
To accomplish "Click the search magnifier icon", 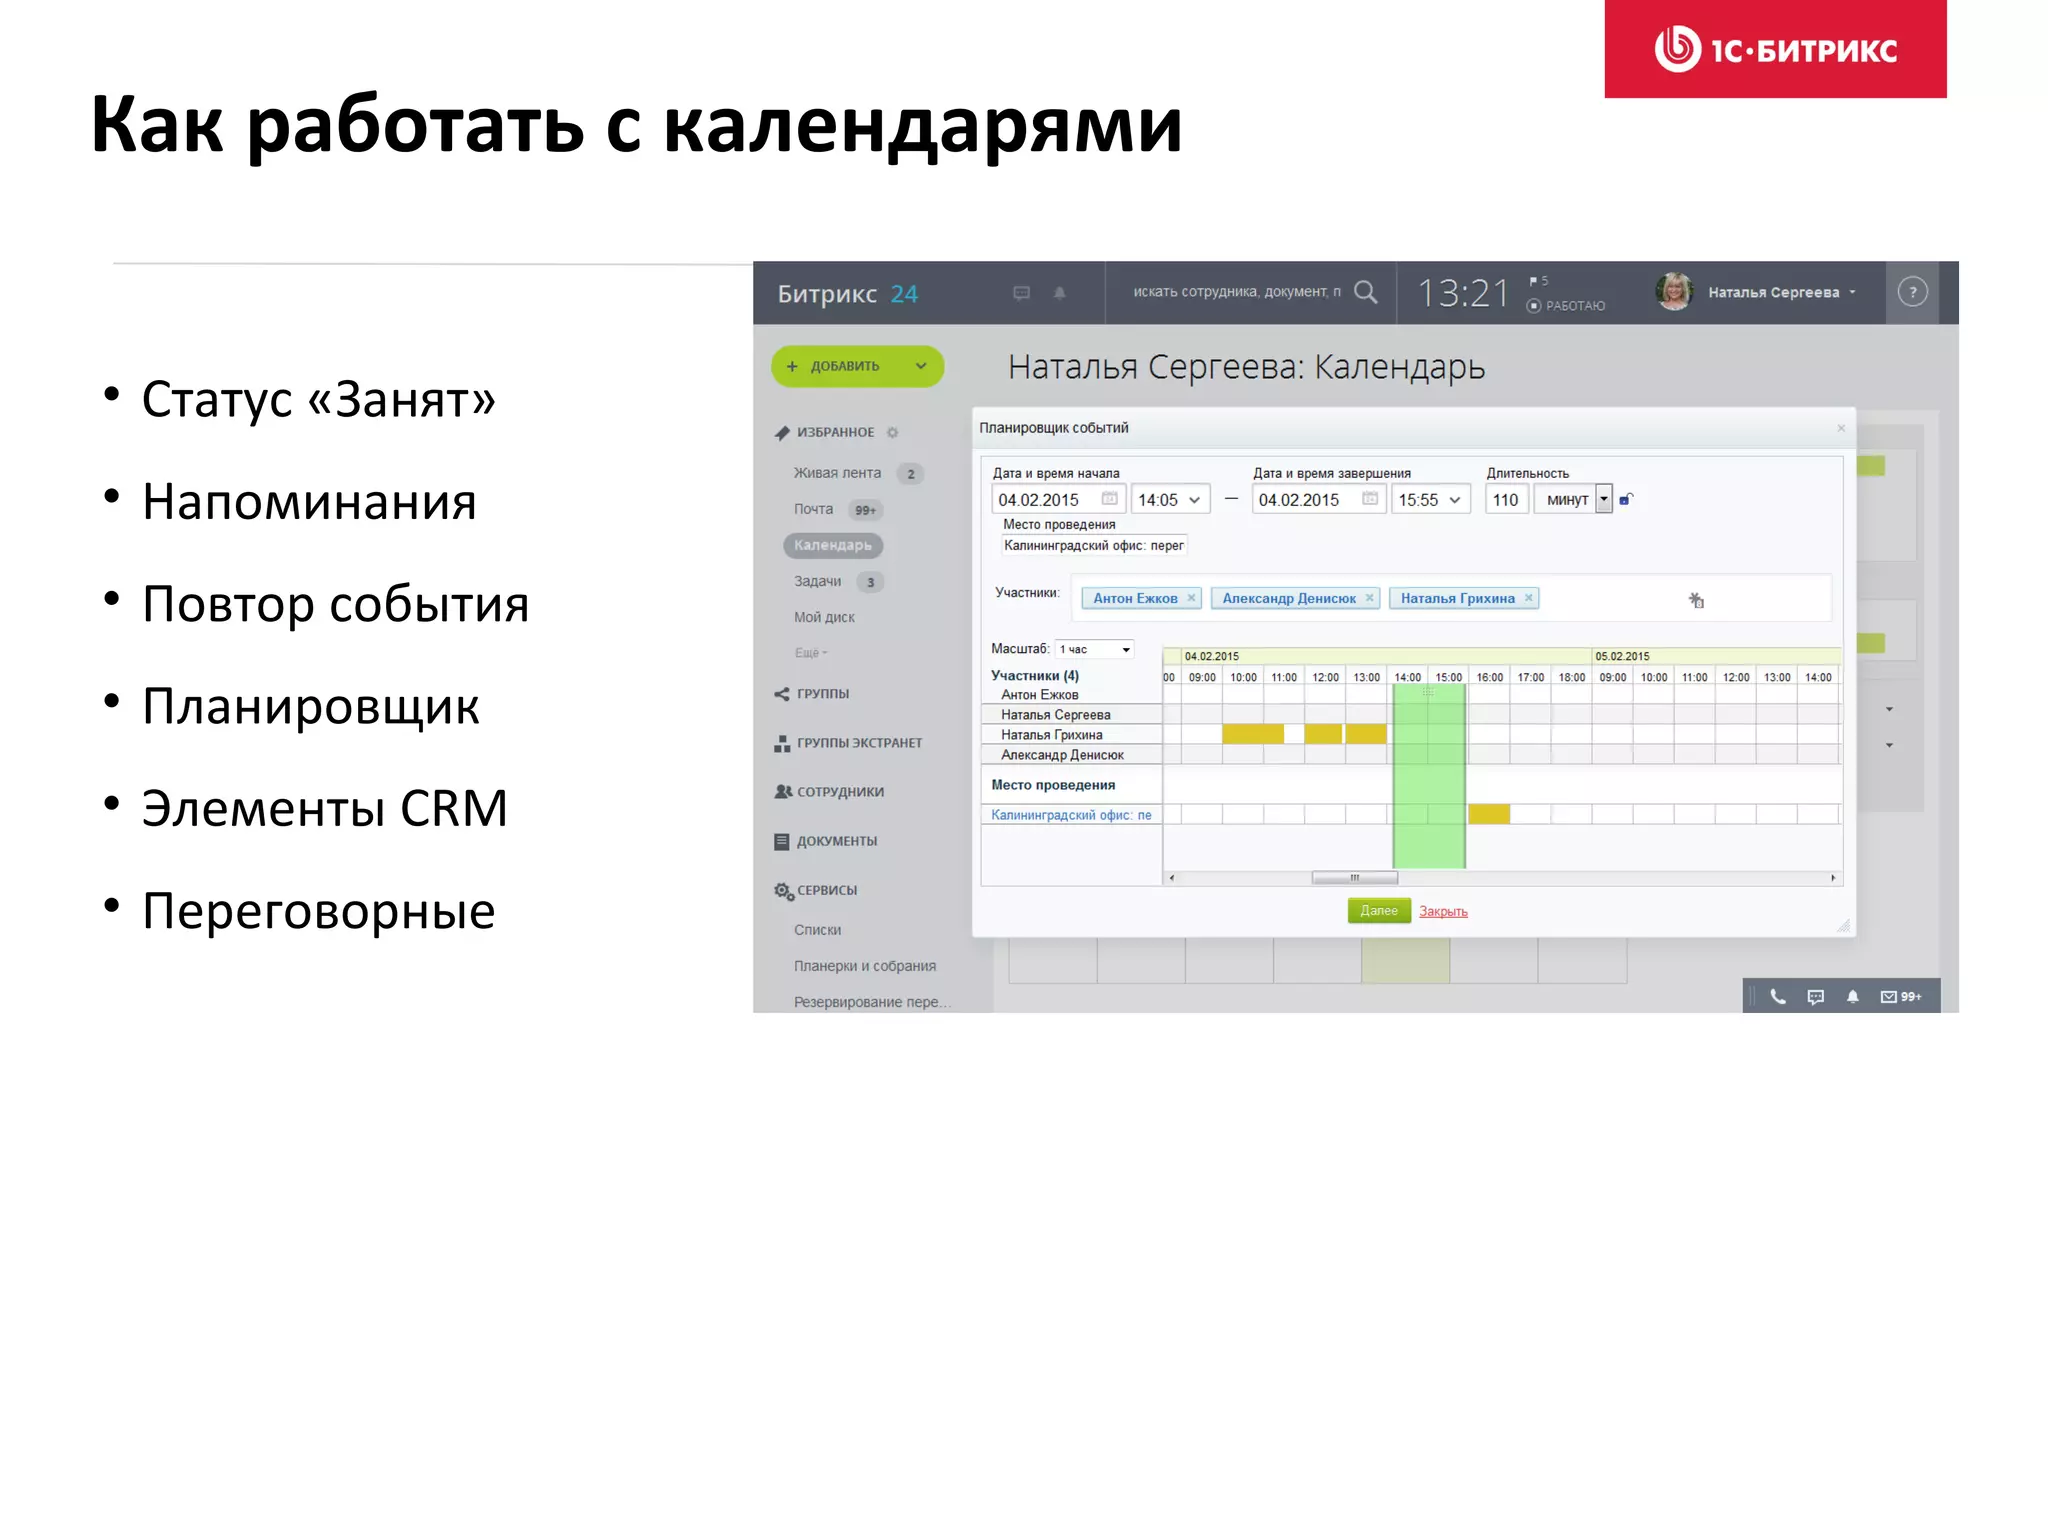I will pos(1365,292).
